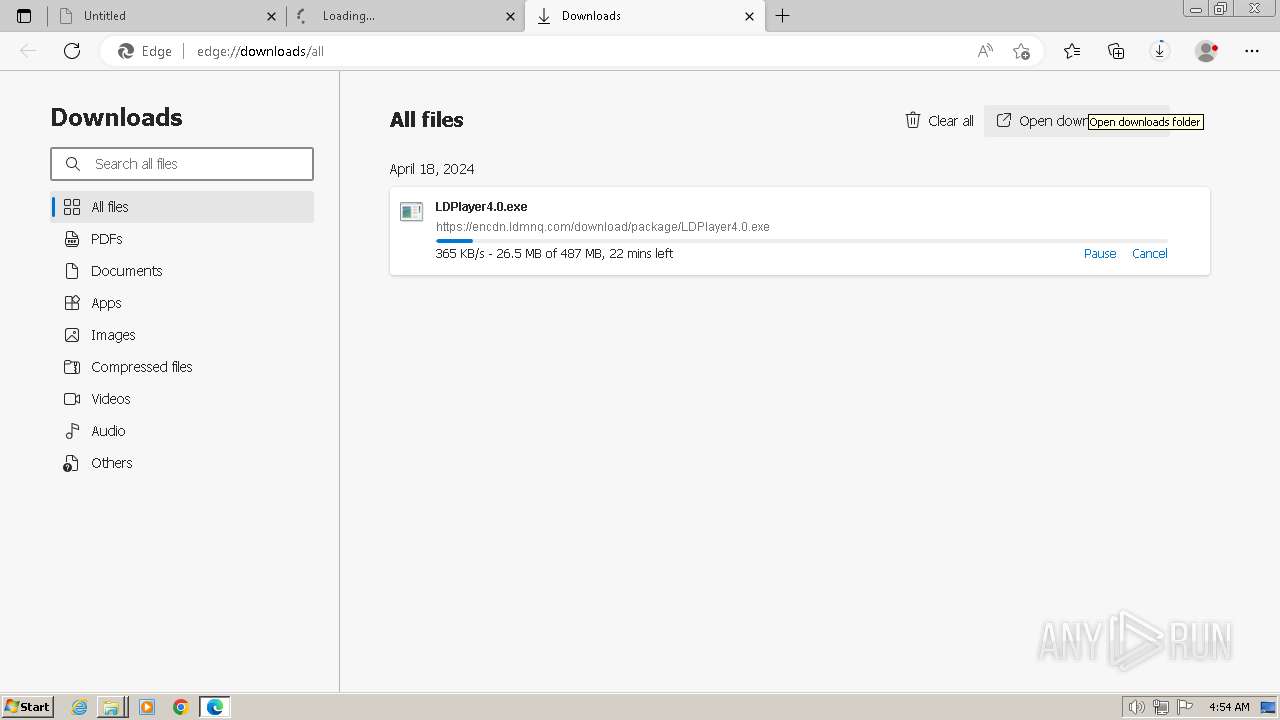Click the volume speaker tray icon
Viewport: 1280px width, 720px height.
(1136, 707)
